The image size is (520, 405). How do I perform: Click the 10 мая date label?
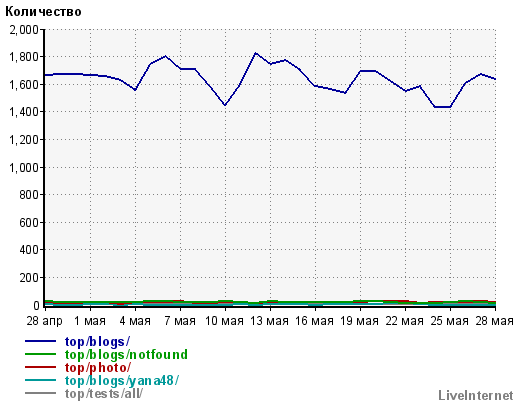[224, 321]
